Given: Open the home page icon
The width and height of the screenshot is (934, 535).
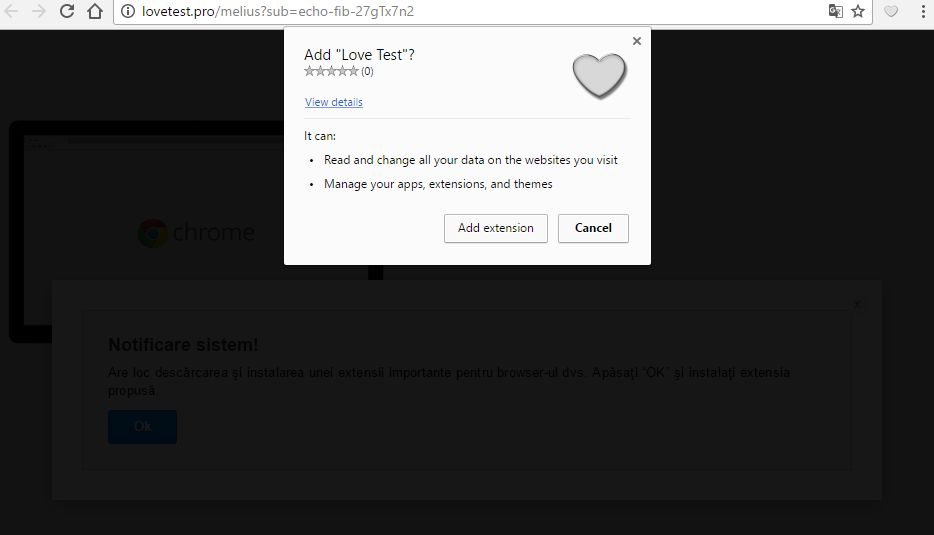Looking at the screenshot, I should point(95,11).
